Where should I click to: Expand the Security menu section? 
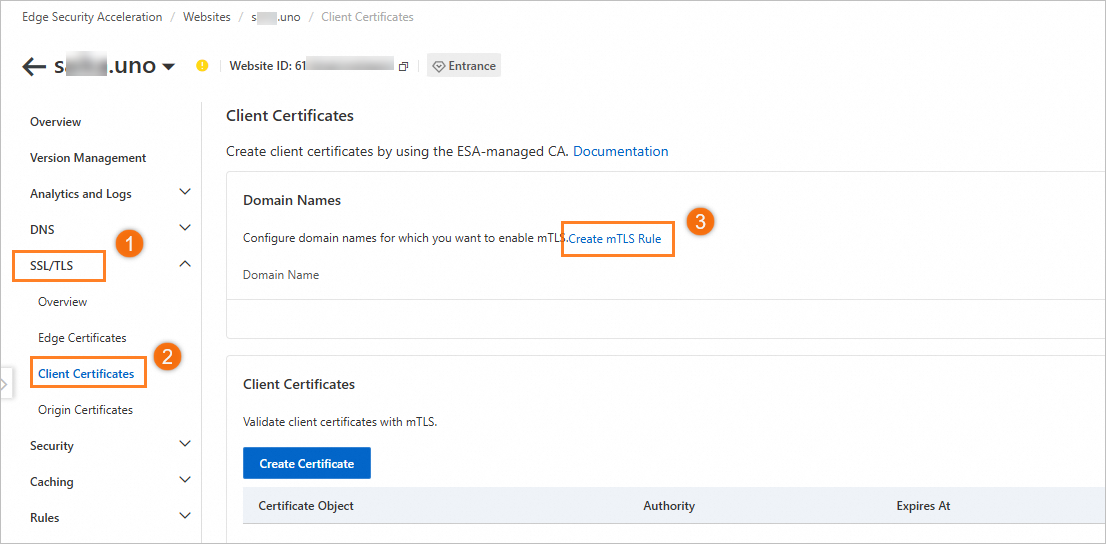(x=185, y=444)
